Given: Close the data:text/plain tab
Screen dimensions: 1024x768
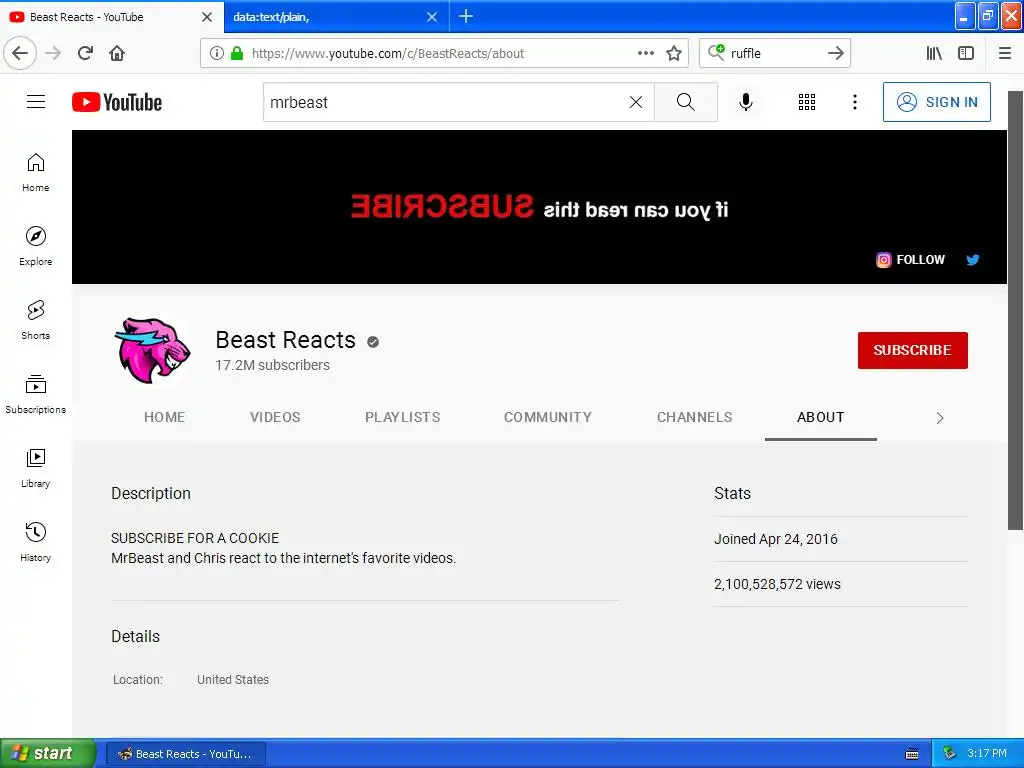Looking at the screenshot, I should pos(432,17).
